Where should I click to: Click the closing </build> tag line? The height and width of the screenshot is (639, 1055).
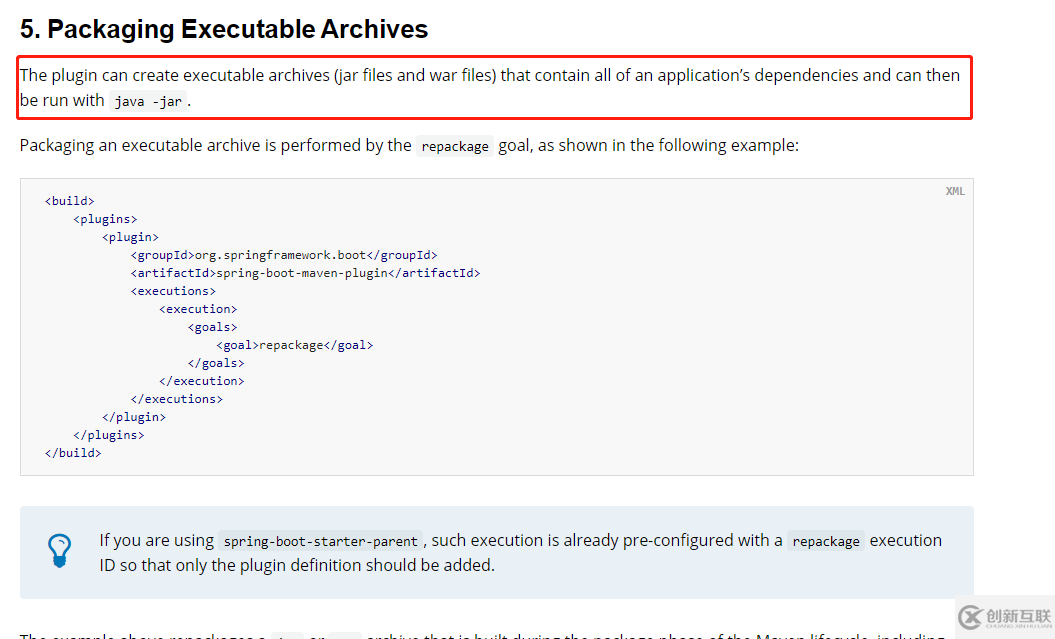tap(73, 453)
